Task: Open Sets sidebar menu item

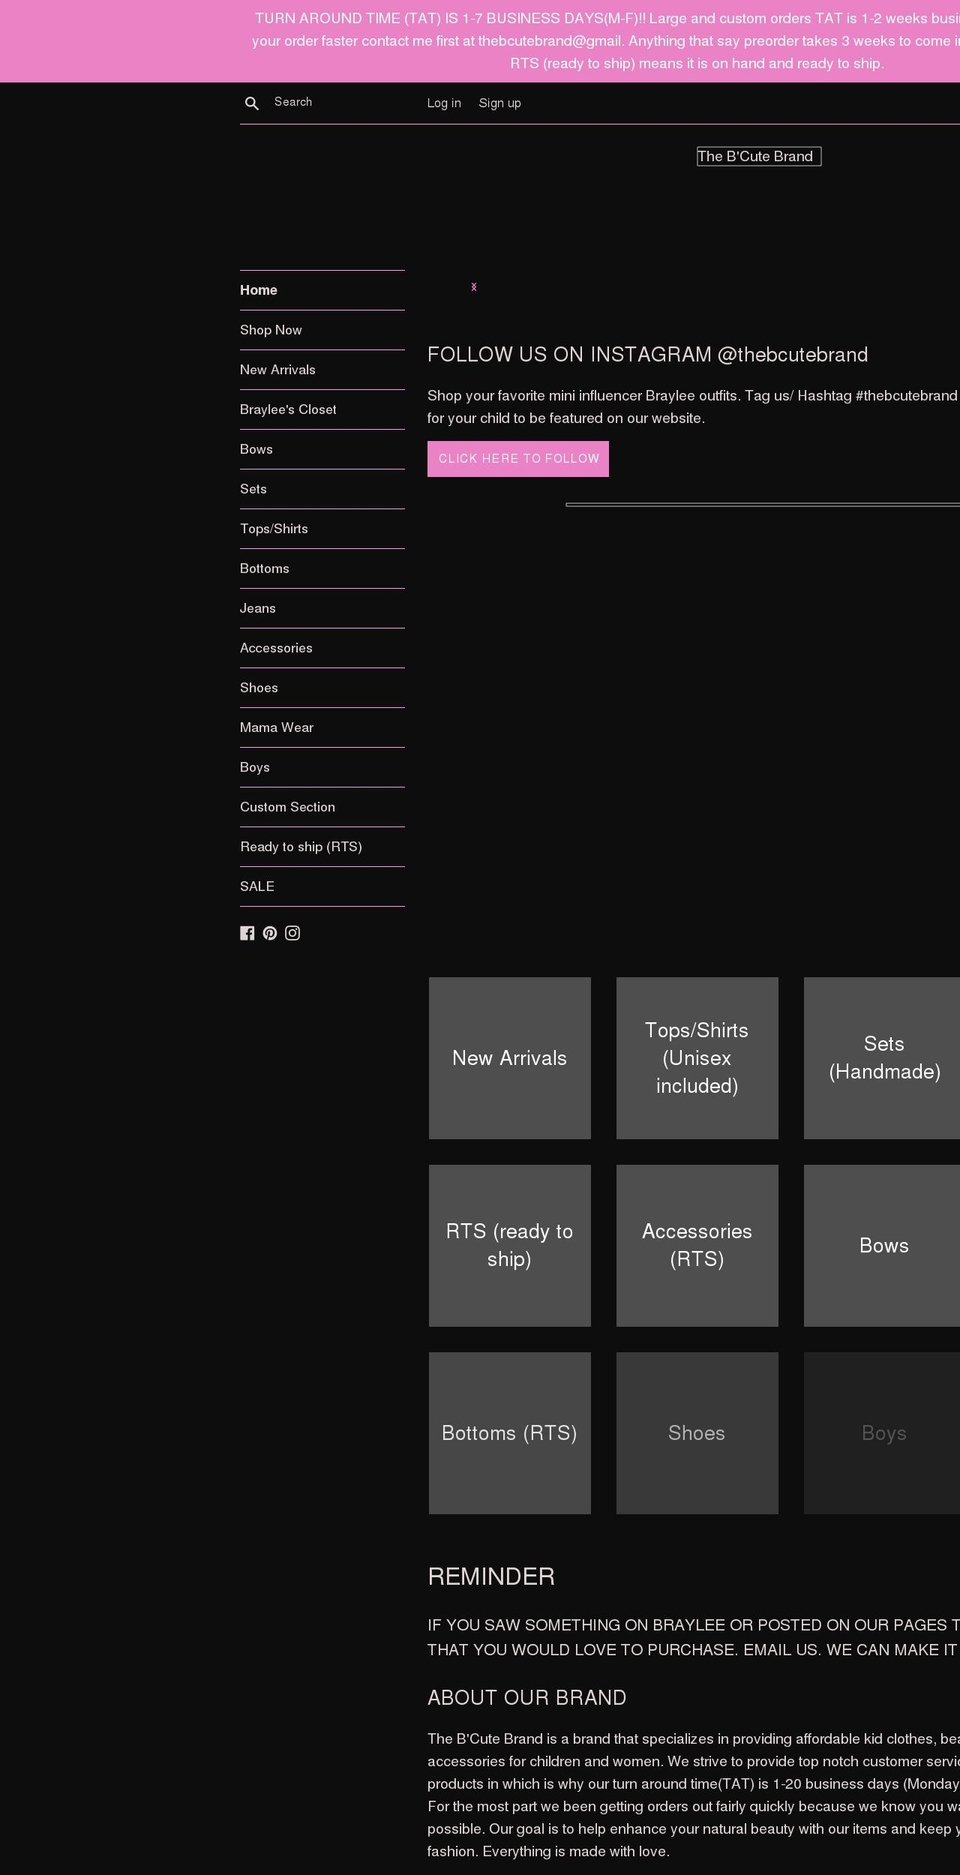Action: pos(322,489)
